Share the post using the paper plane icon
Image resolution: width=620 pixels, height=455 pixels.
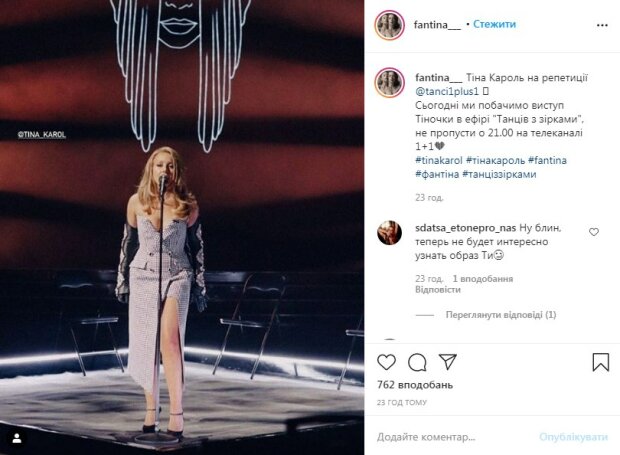[448, 362]
